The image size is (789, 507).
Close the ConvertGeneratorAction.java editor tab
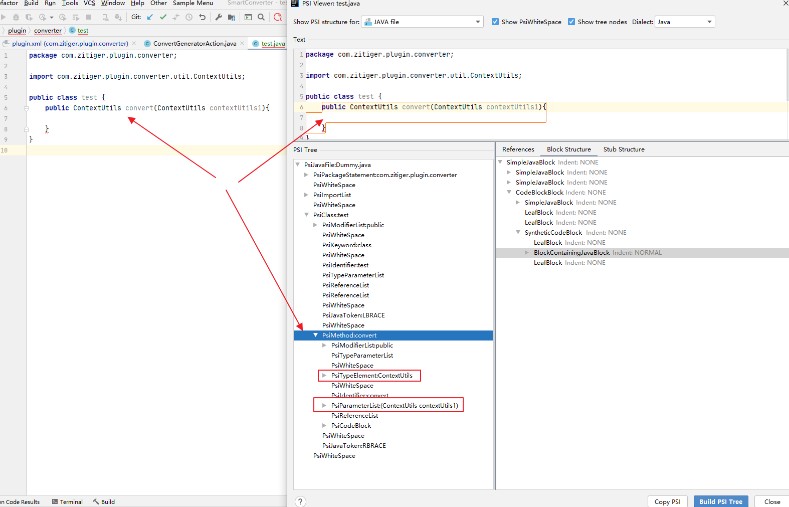point(242,43)
